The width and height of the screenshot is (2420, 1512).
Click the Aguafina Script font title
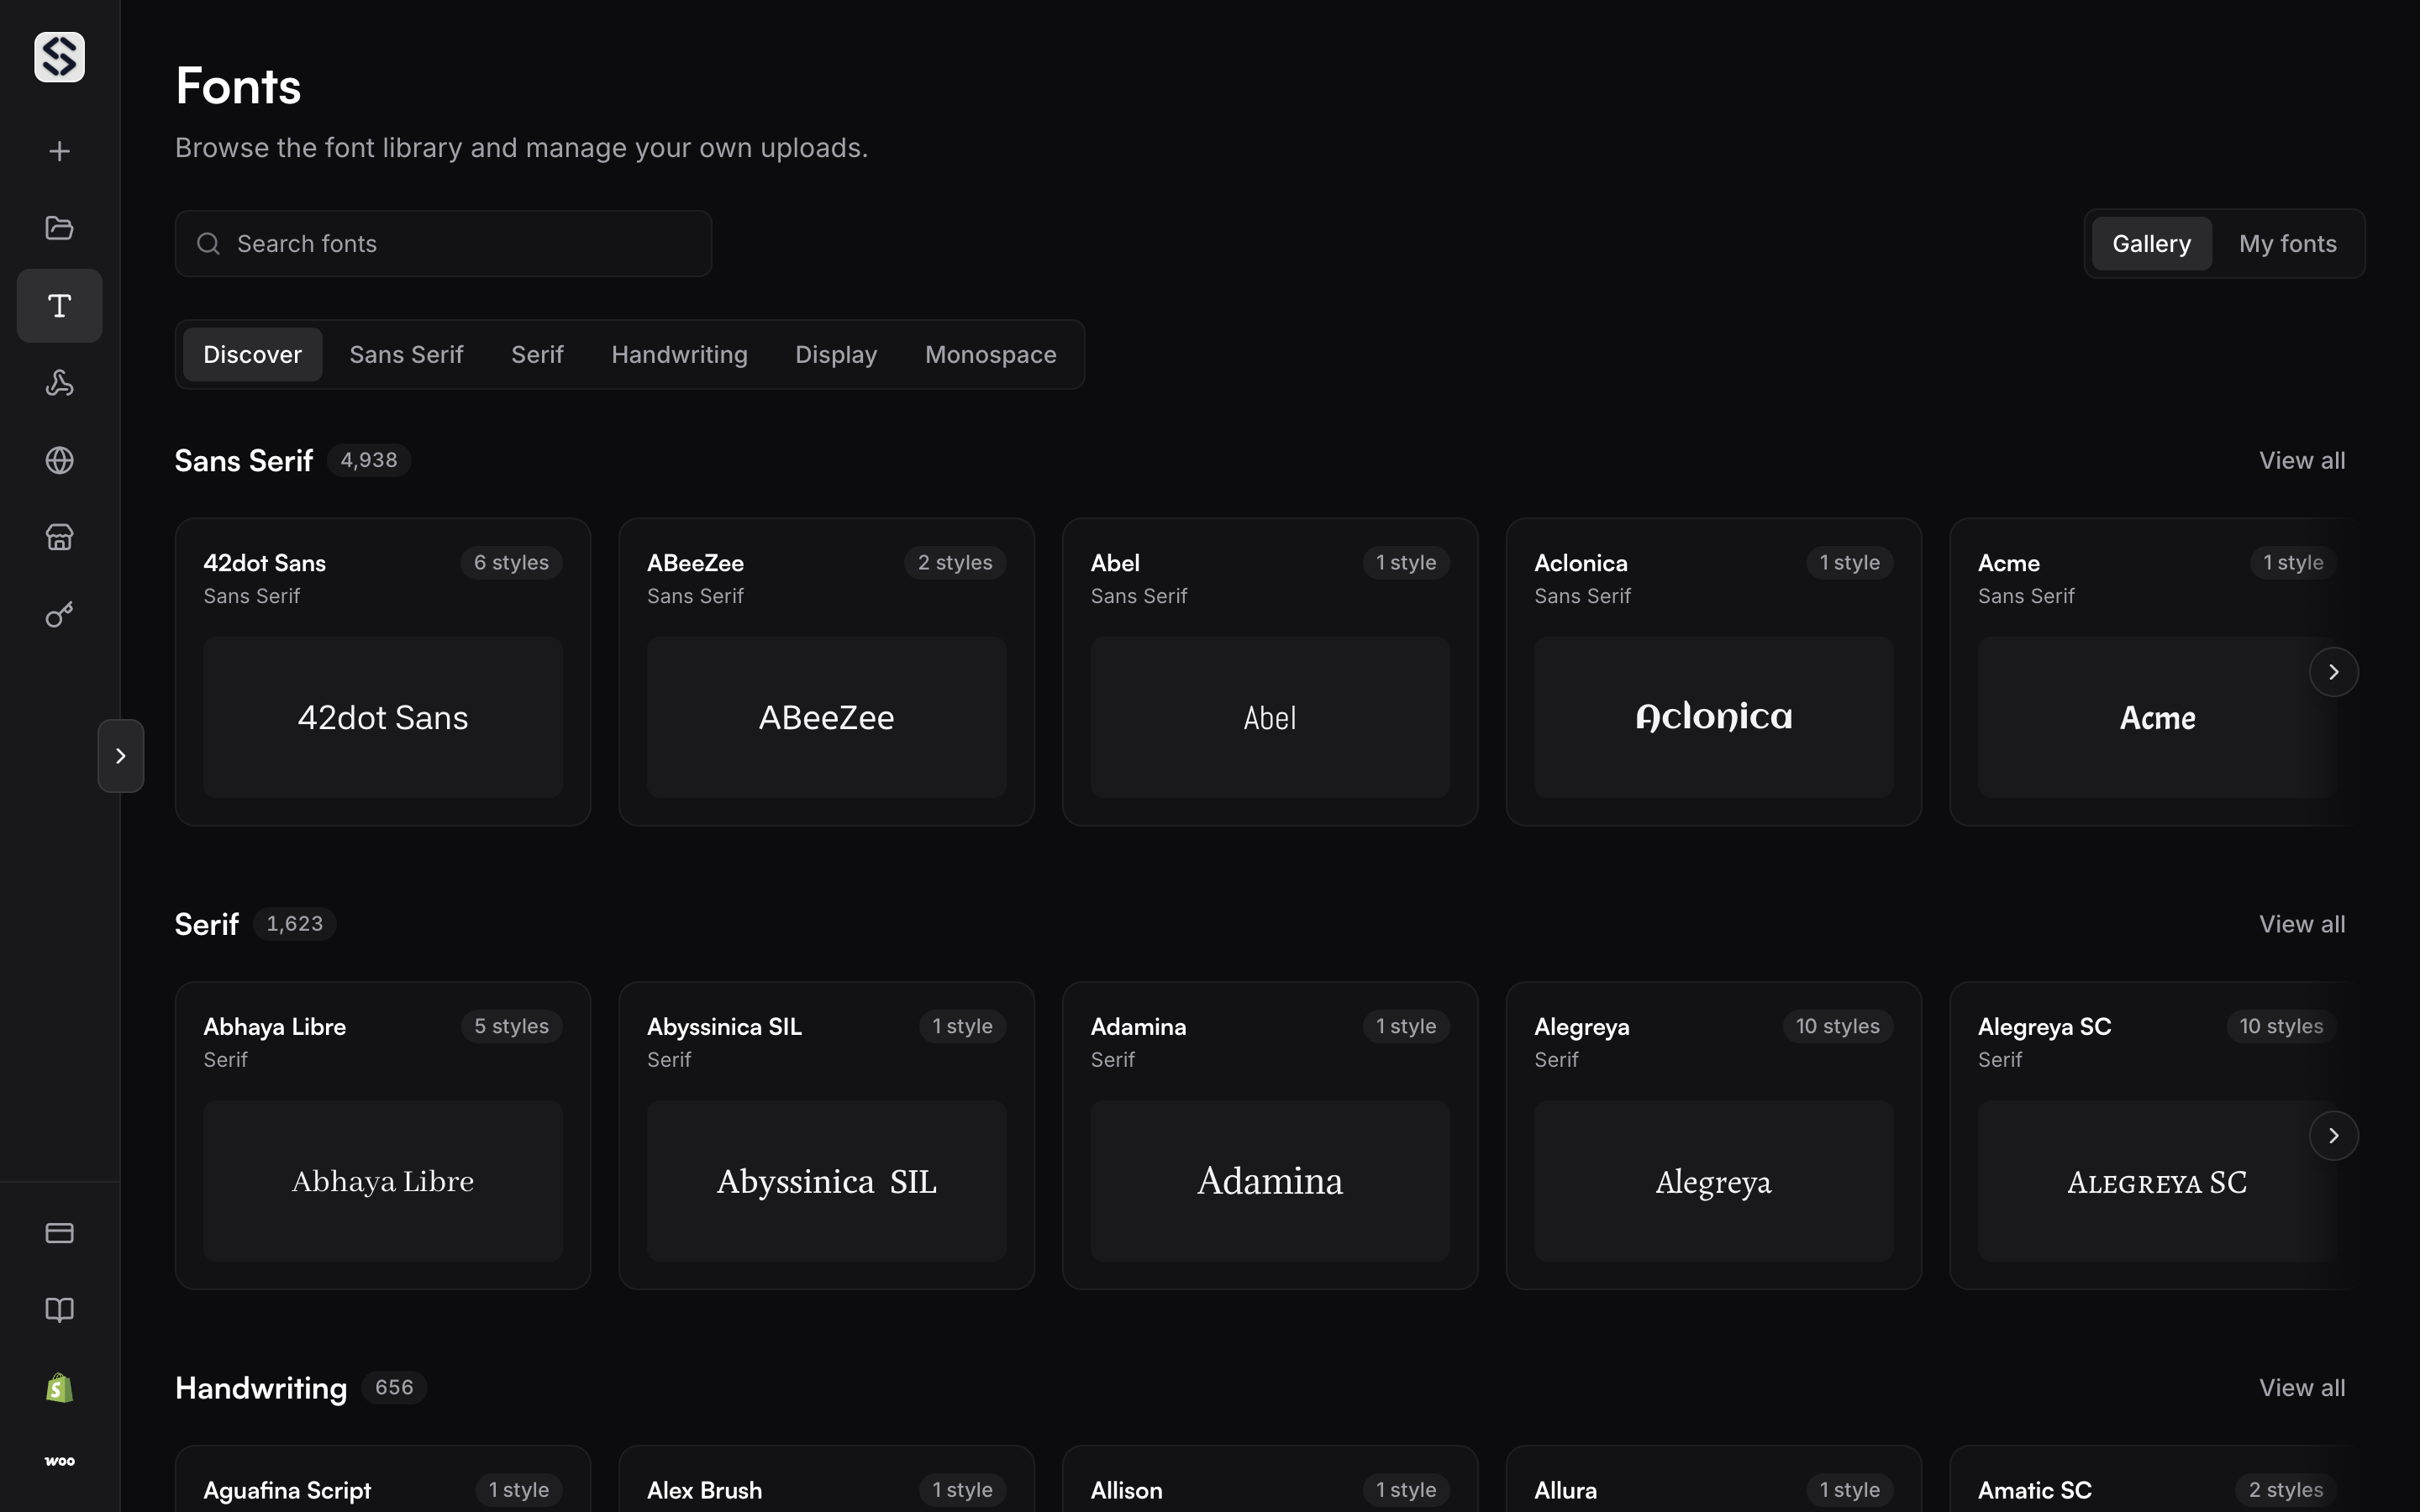[287, 1490]
